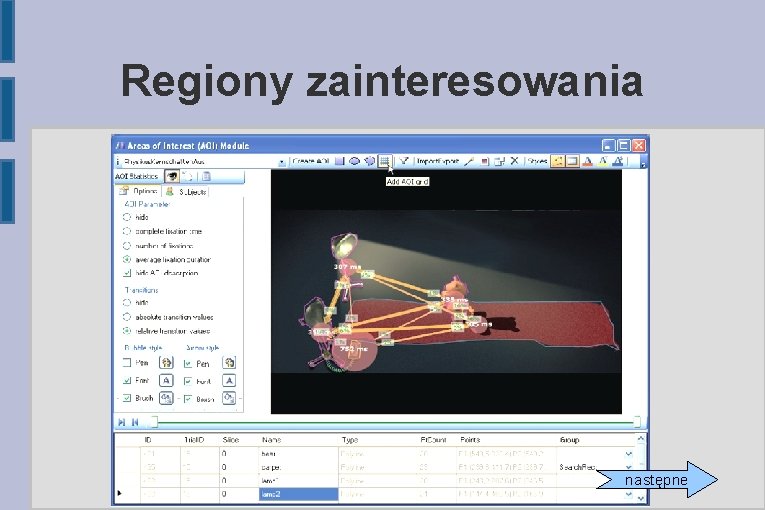Click the eye icon beside AOI Statistics
Viewport: 765px width, 510px height.
click(172, 176)
